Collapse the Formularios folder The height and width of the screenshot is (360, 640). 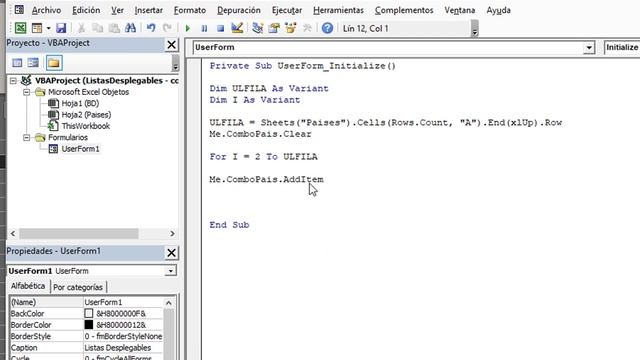[x=27, y=138]
